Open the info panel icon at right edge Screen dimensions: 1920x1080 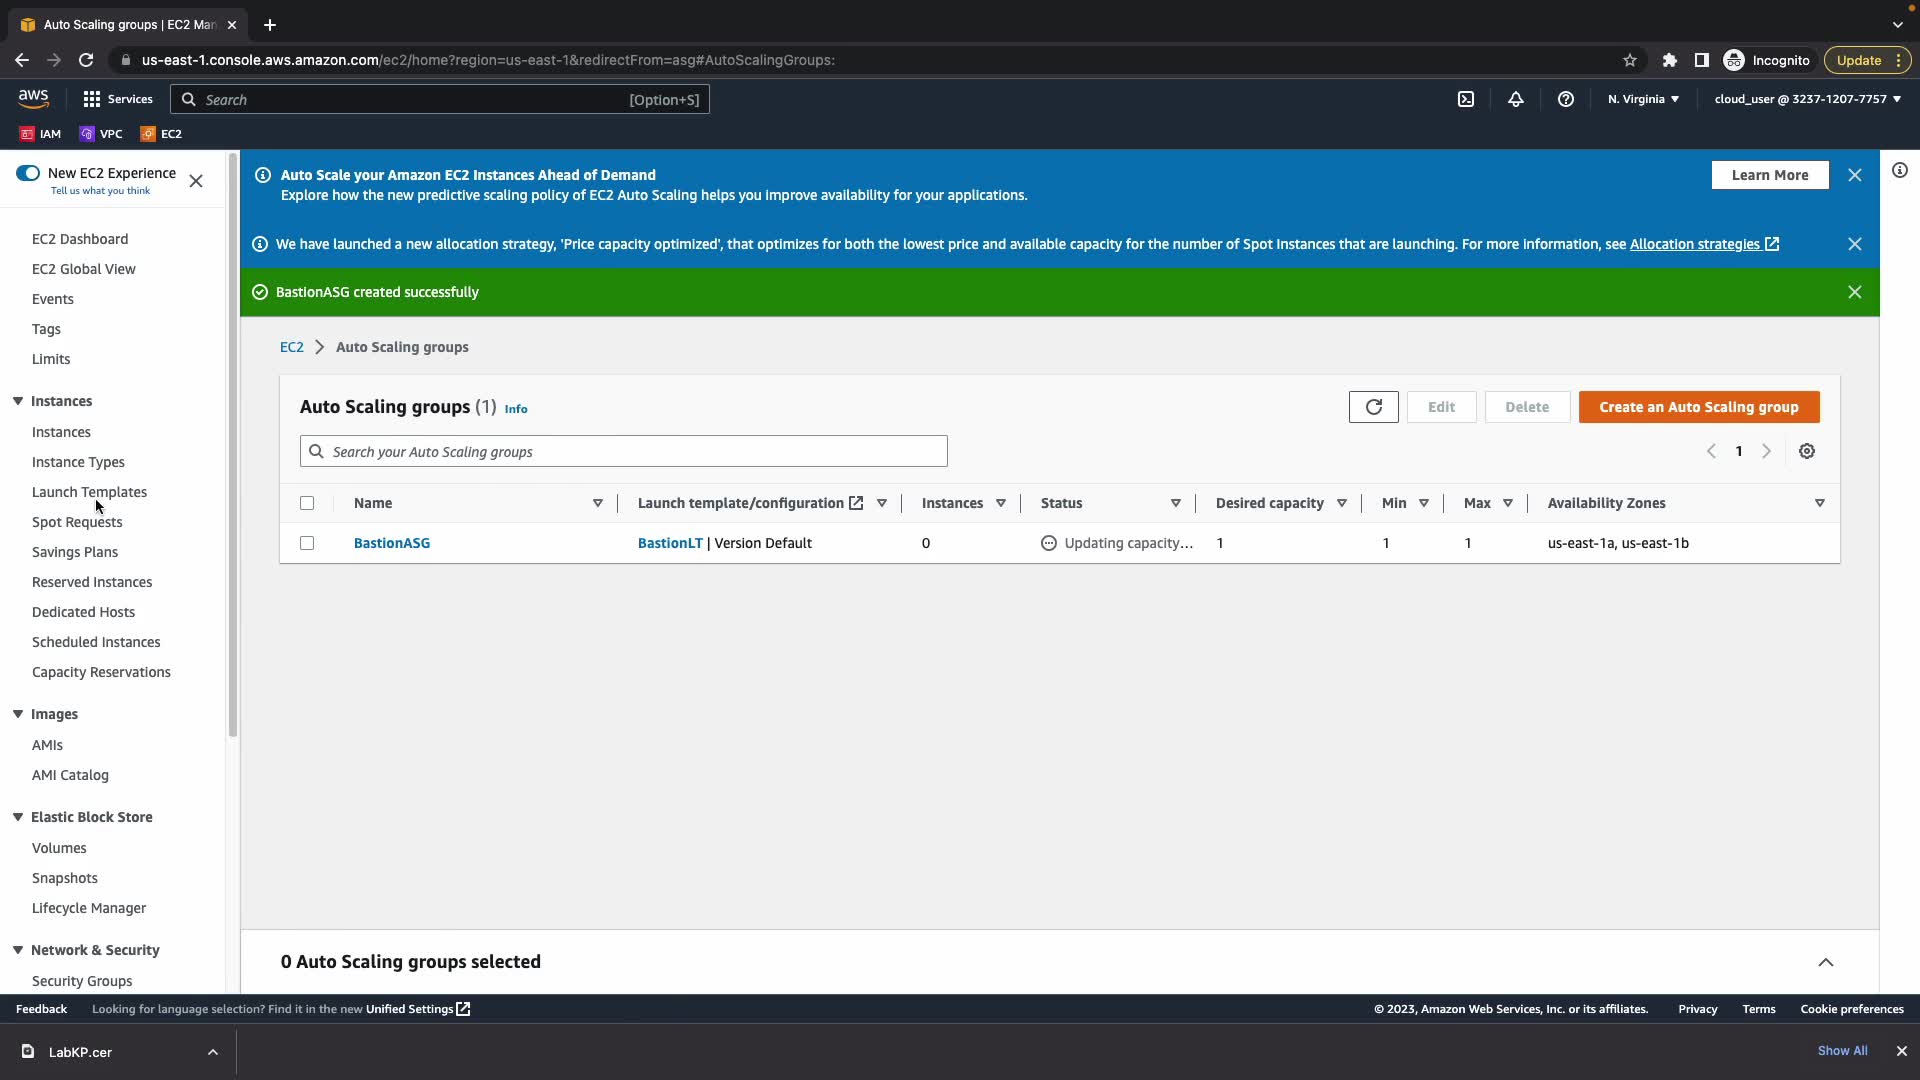(1900, 171)
